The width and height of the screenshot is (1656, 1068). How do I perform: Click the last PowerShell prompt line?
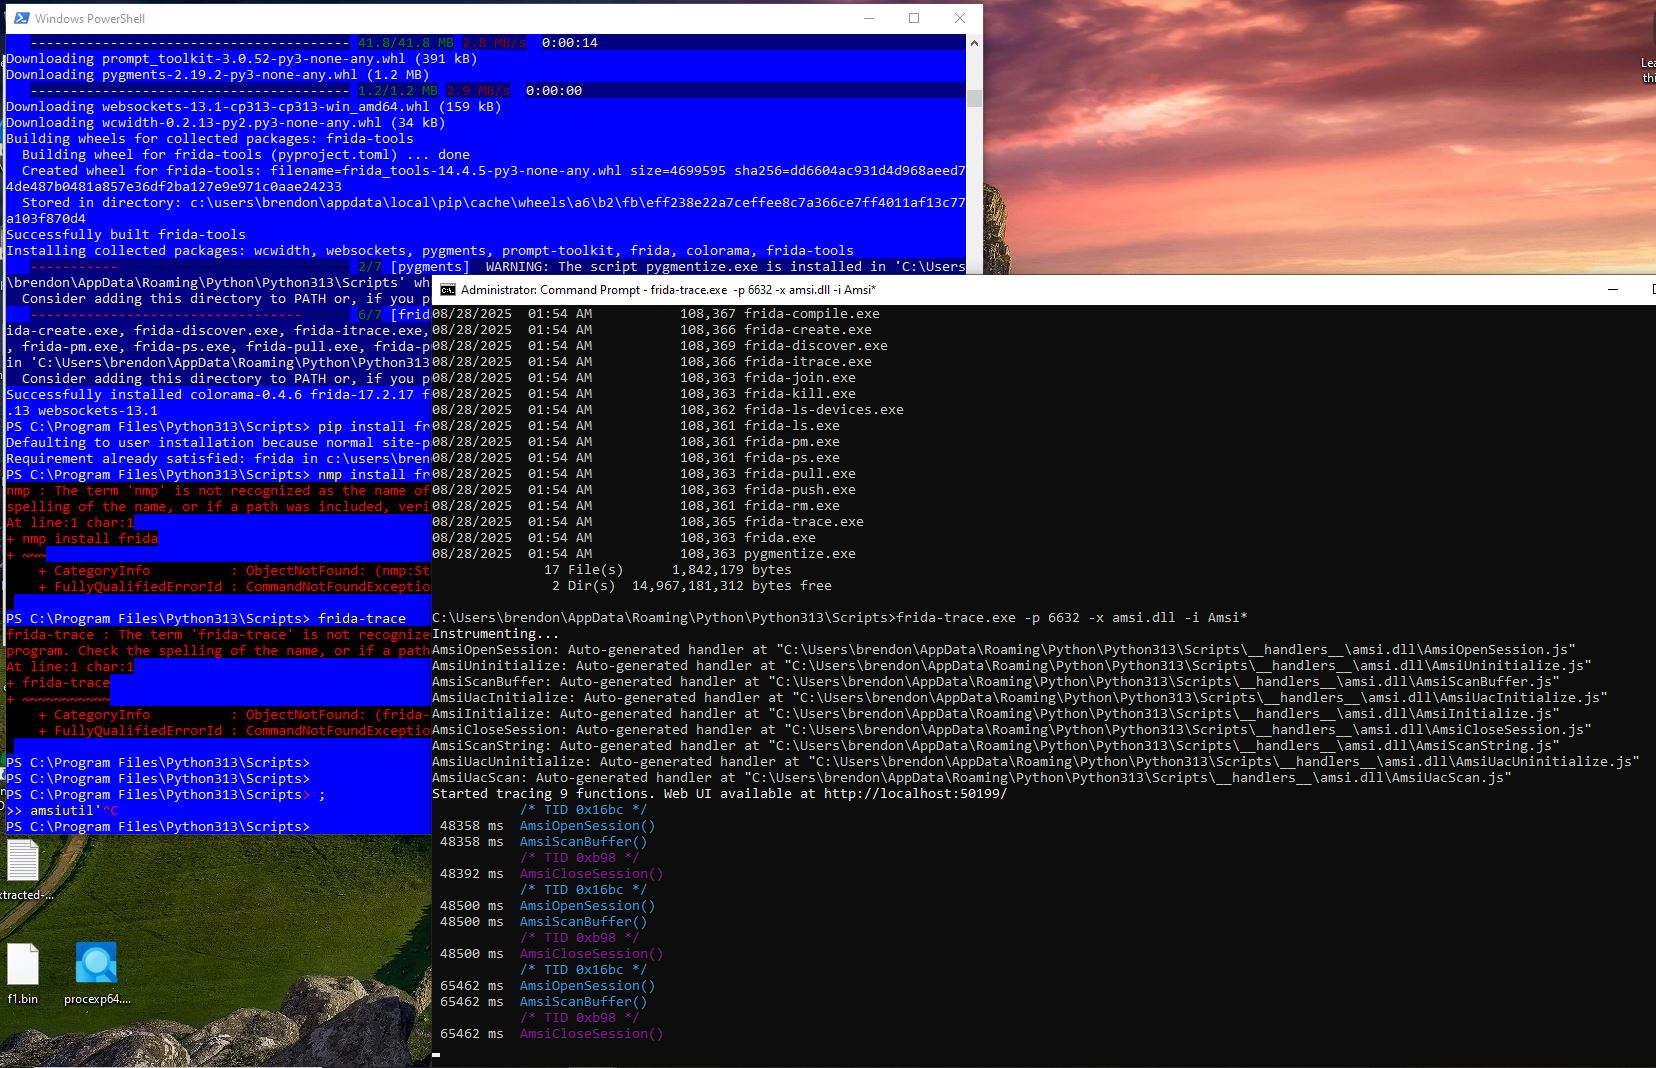158,827
